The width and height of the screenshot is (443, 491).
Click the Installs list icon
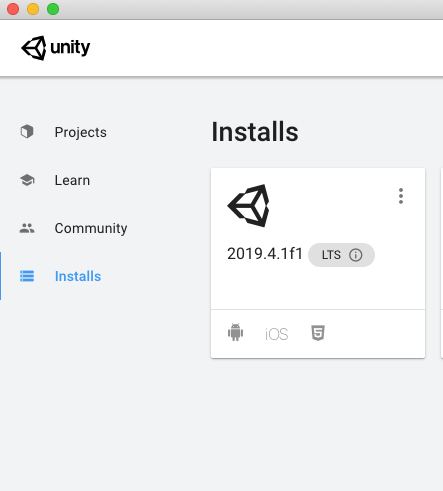[27, 276]
